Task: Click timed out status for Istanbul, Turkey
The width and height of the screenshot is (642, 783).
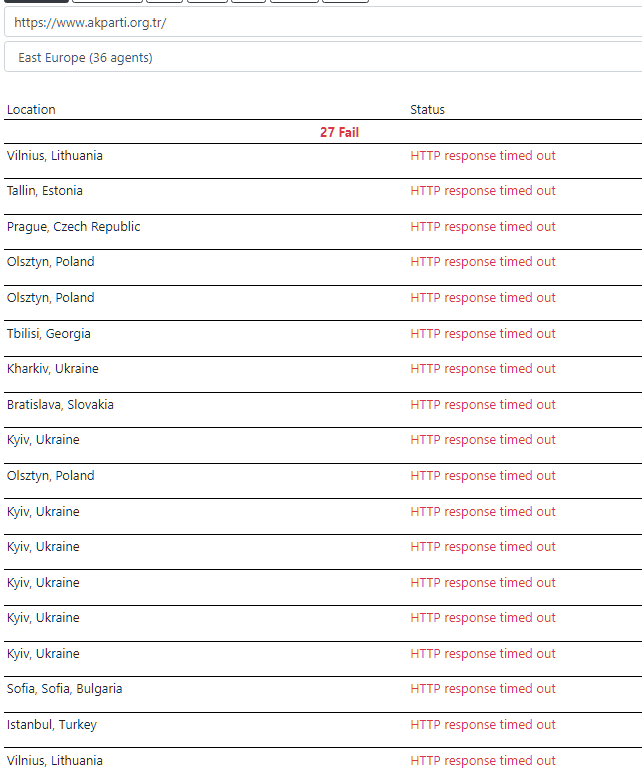Action: point(482,725)
